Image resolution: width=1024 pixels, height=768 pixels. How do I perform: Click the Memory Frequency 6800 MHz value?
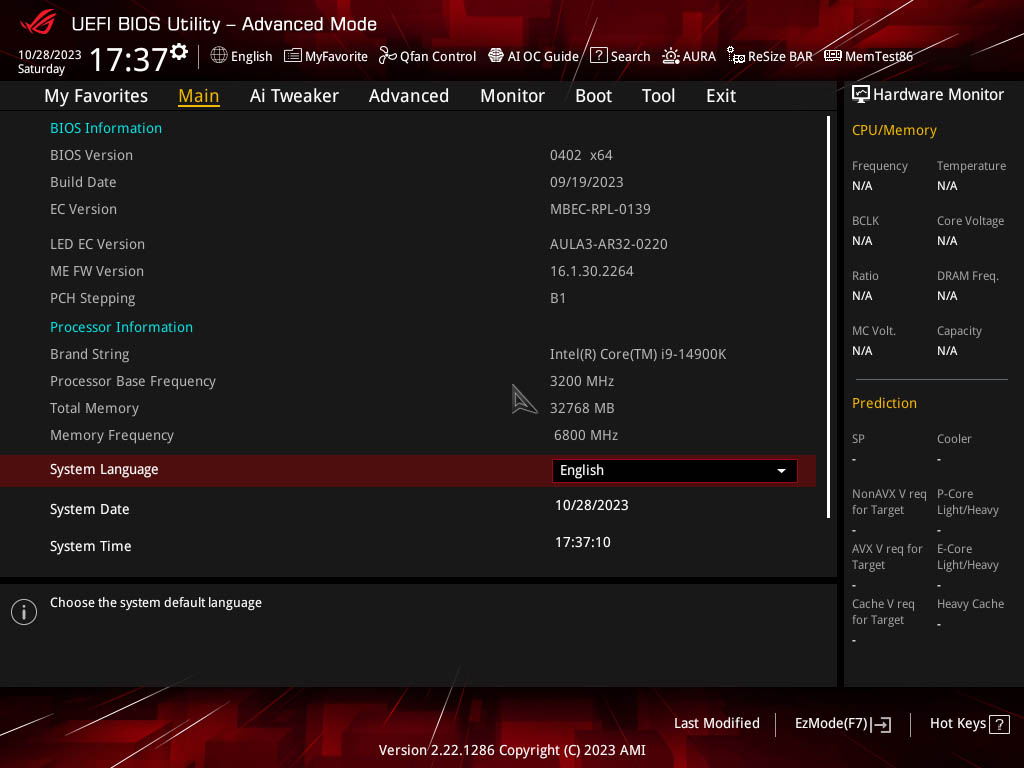(586, 436)
